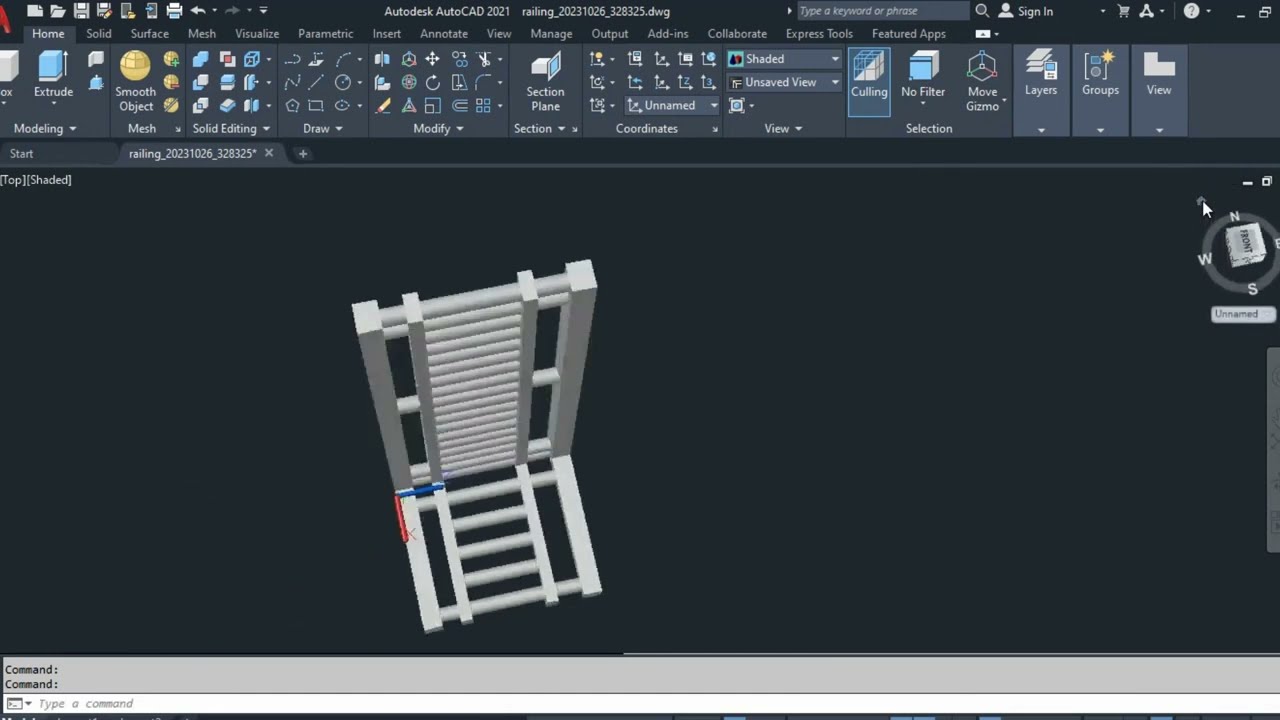Click the Erase tool icon
The width and height of the screenshot is (1280, 720).
(x=382, y=105)
